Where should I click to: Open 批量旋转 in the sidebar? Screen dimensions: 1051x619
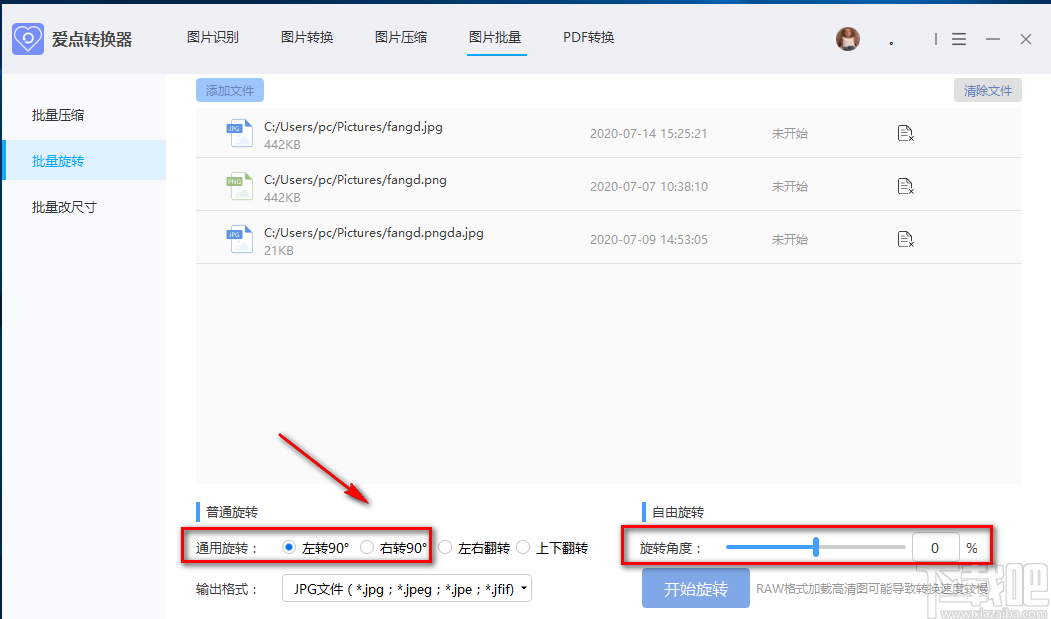coord(84,161)
